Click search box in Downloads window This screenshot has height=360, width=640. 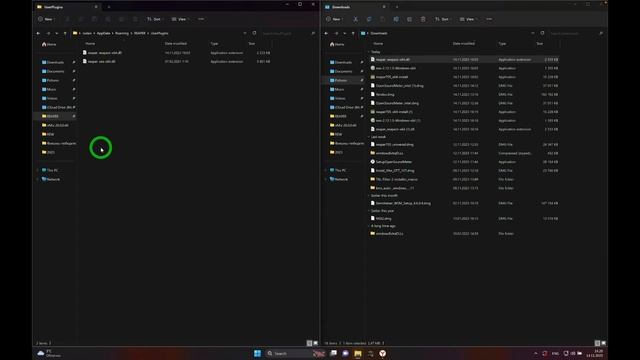[x=576, y=33]
